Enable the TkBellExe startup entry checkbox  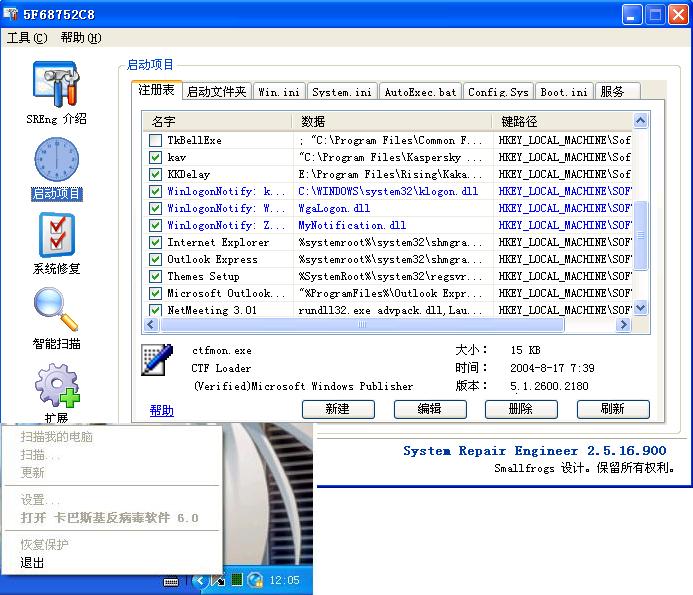point(155,140)
